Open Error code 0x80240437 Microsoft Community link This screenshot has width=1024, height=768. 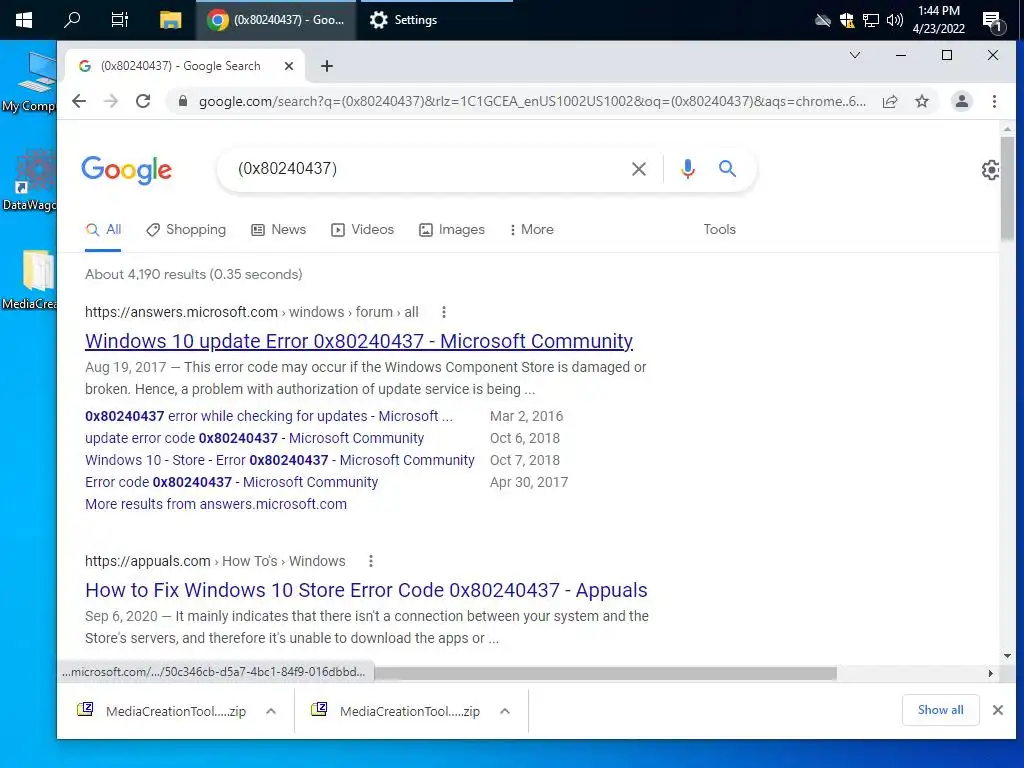[231, 483]
